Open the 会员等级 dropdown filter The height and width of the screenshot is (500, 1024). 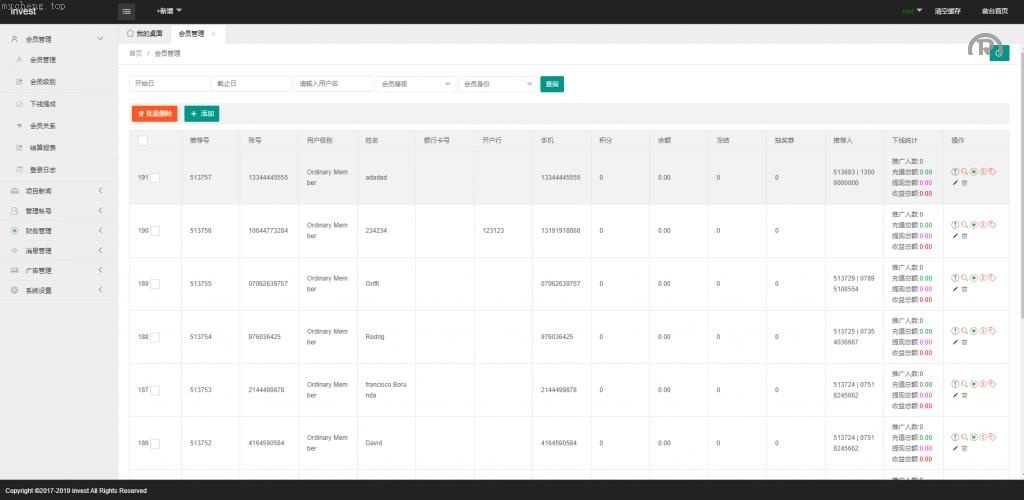[x=416, y=84]
